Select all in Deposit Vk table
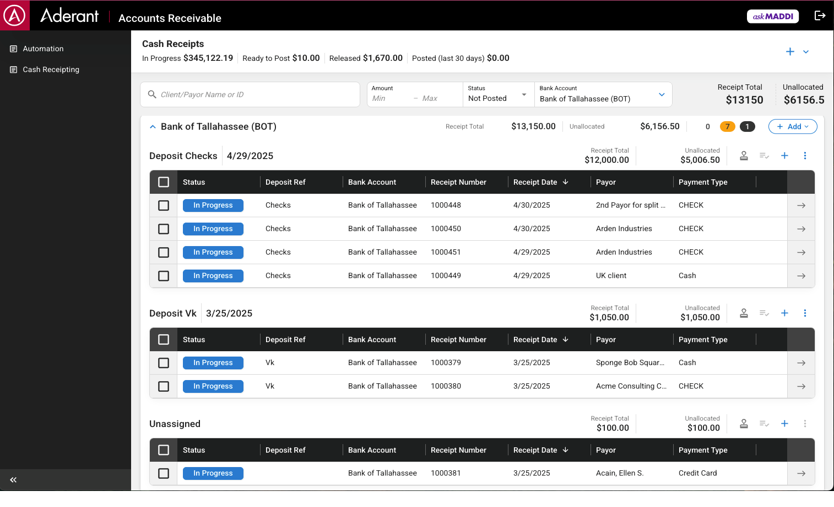This screenshot has width=834, height=507. point(163,339)
